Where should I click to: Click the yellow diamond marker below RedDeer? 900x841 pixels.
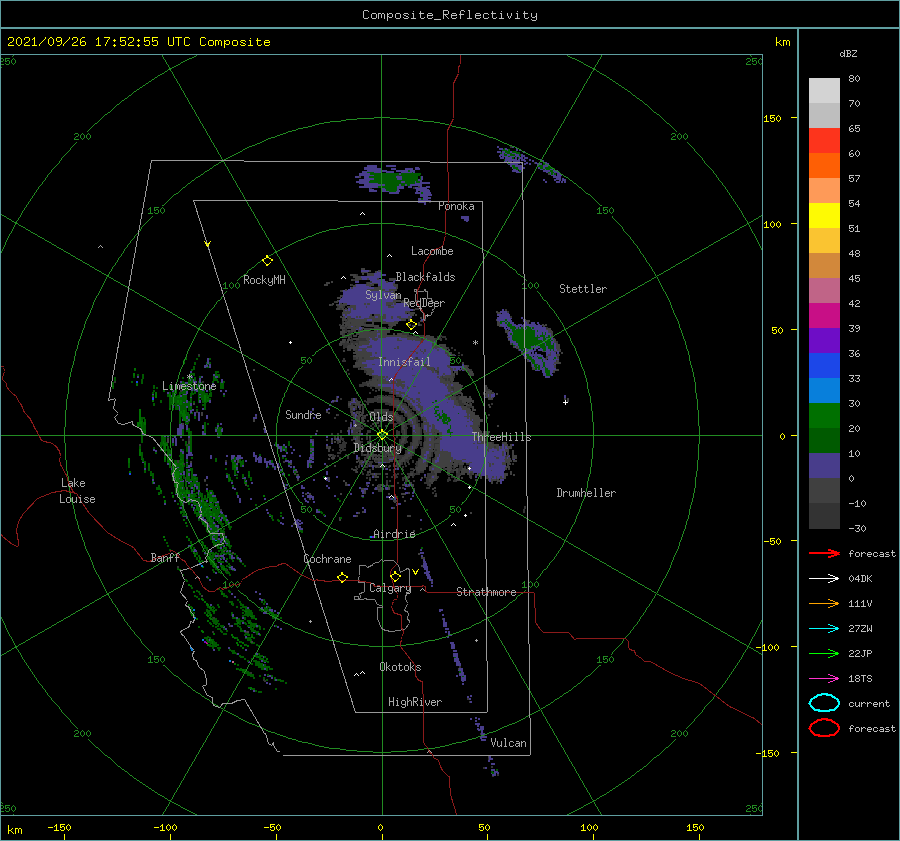point(411,325)
